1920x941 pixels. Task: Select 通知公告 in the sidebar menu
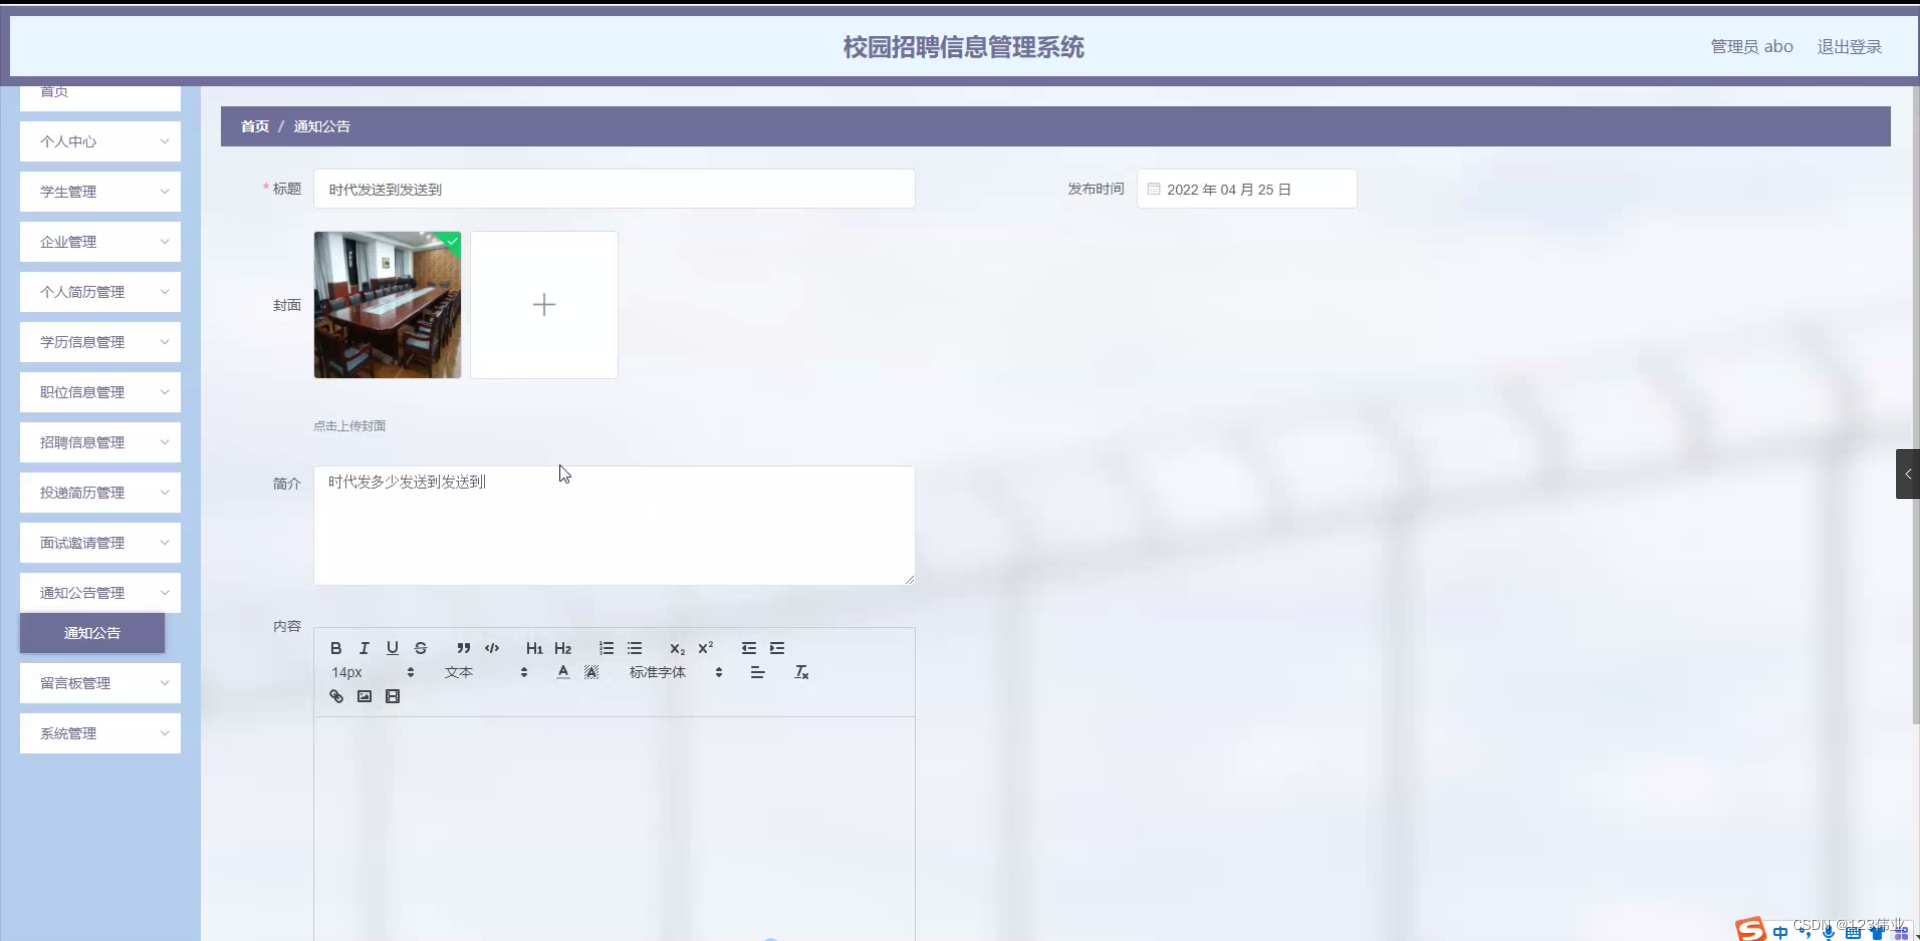click(91, 633)
